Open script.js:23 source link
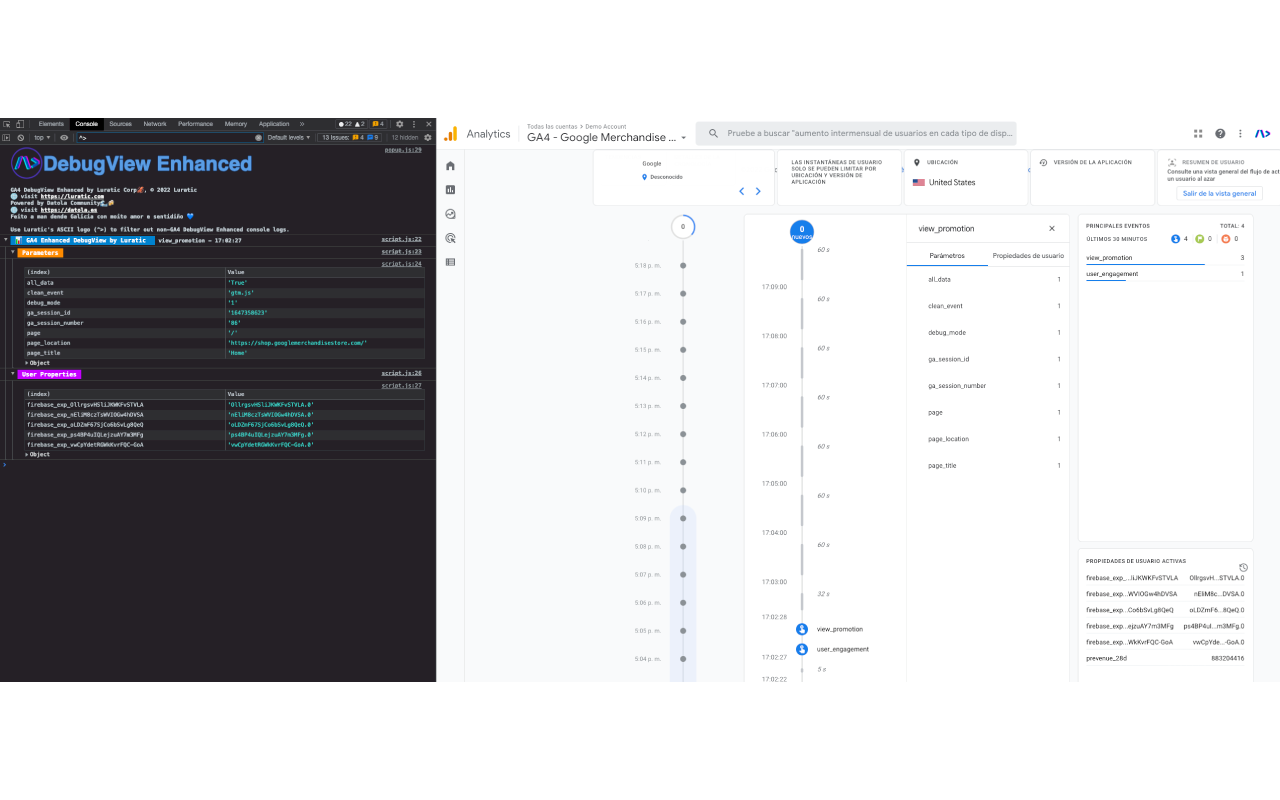 tap(402, 252)
